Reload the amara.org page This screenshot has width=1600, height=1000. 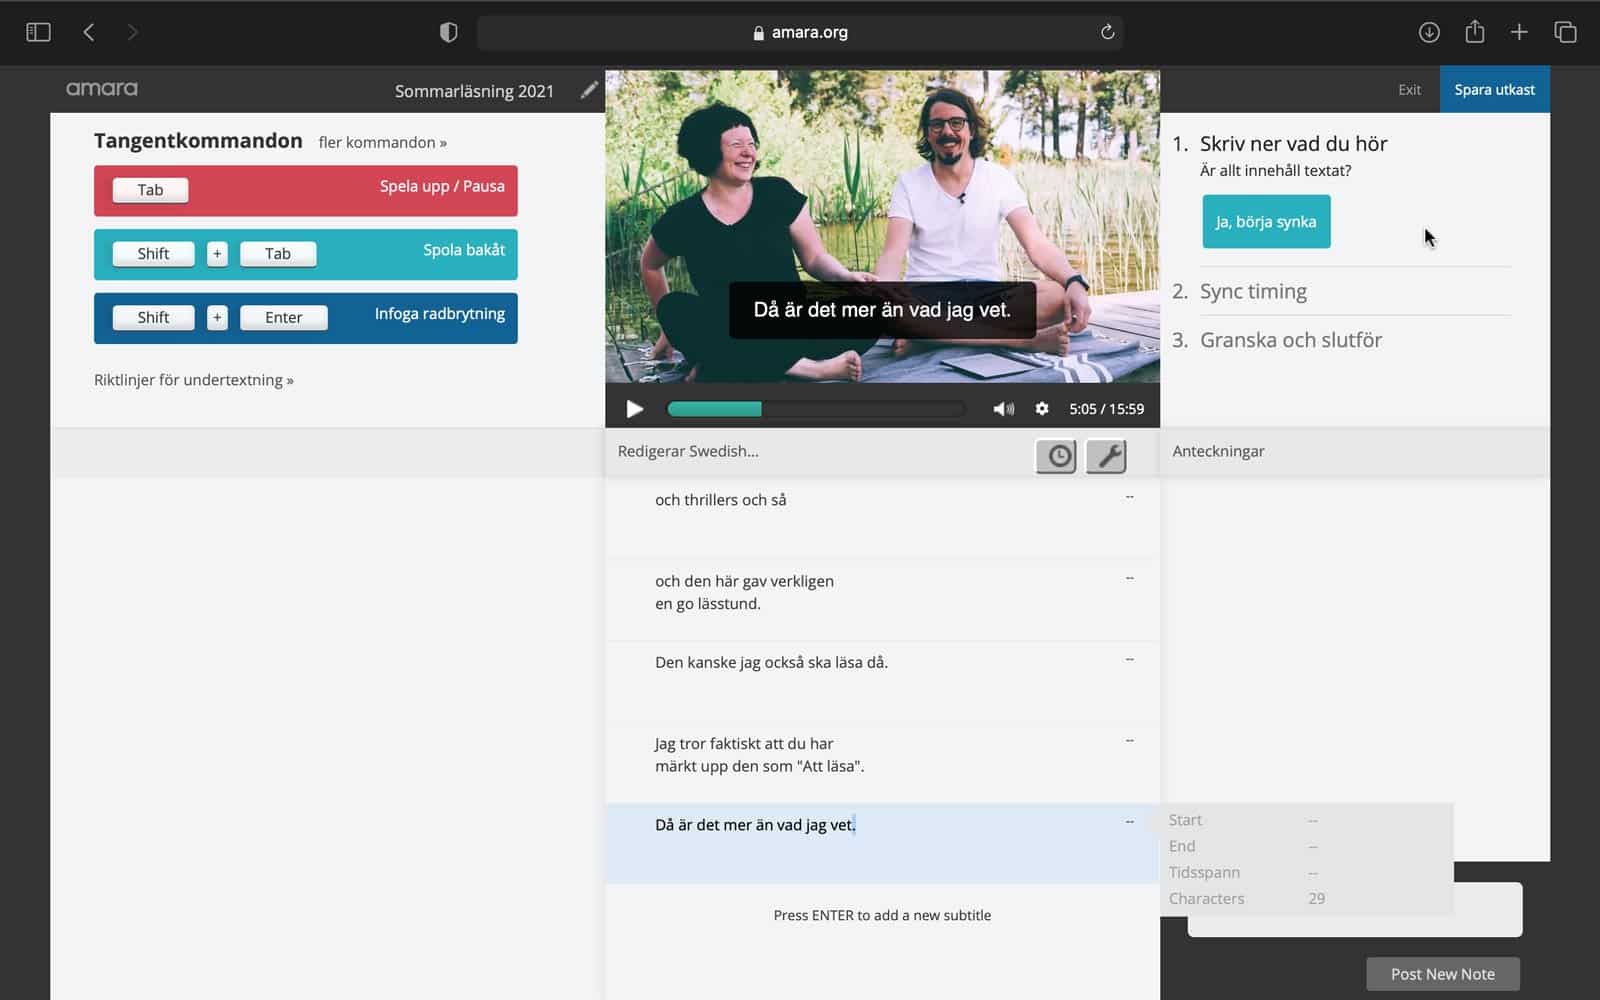point(1107,32)
